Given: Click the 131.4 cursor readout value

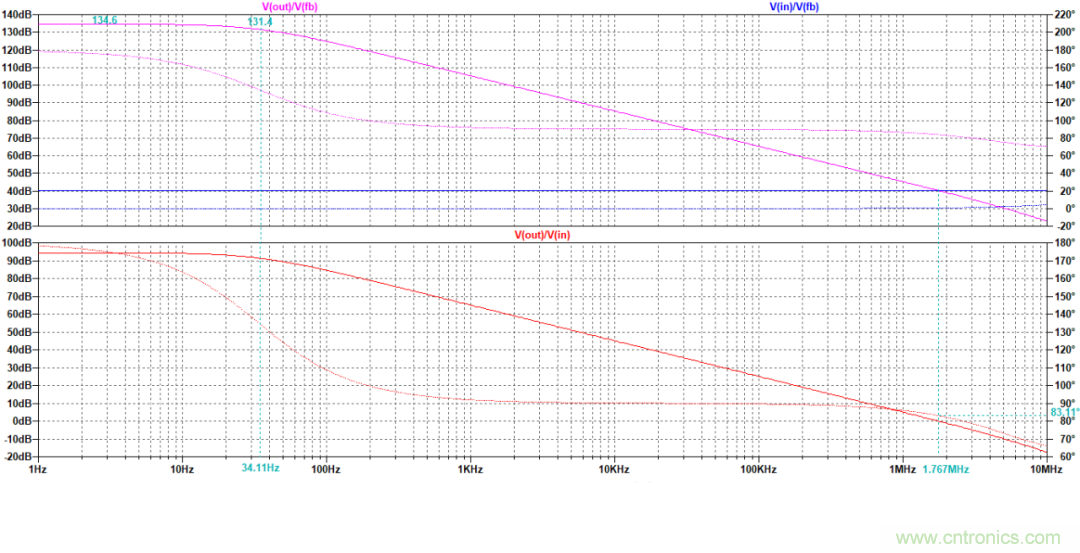Looking at the screenshot, I should point(260,21).
